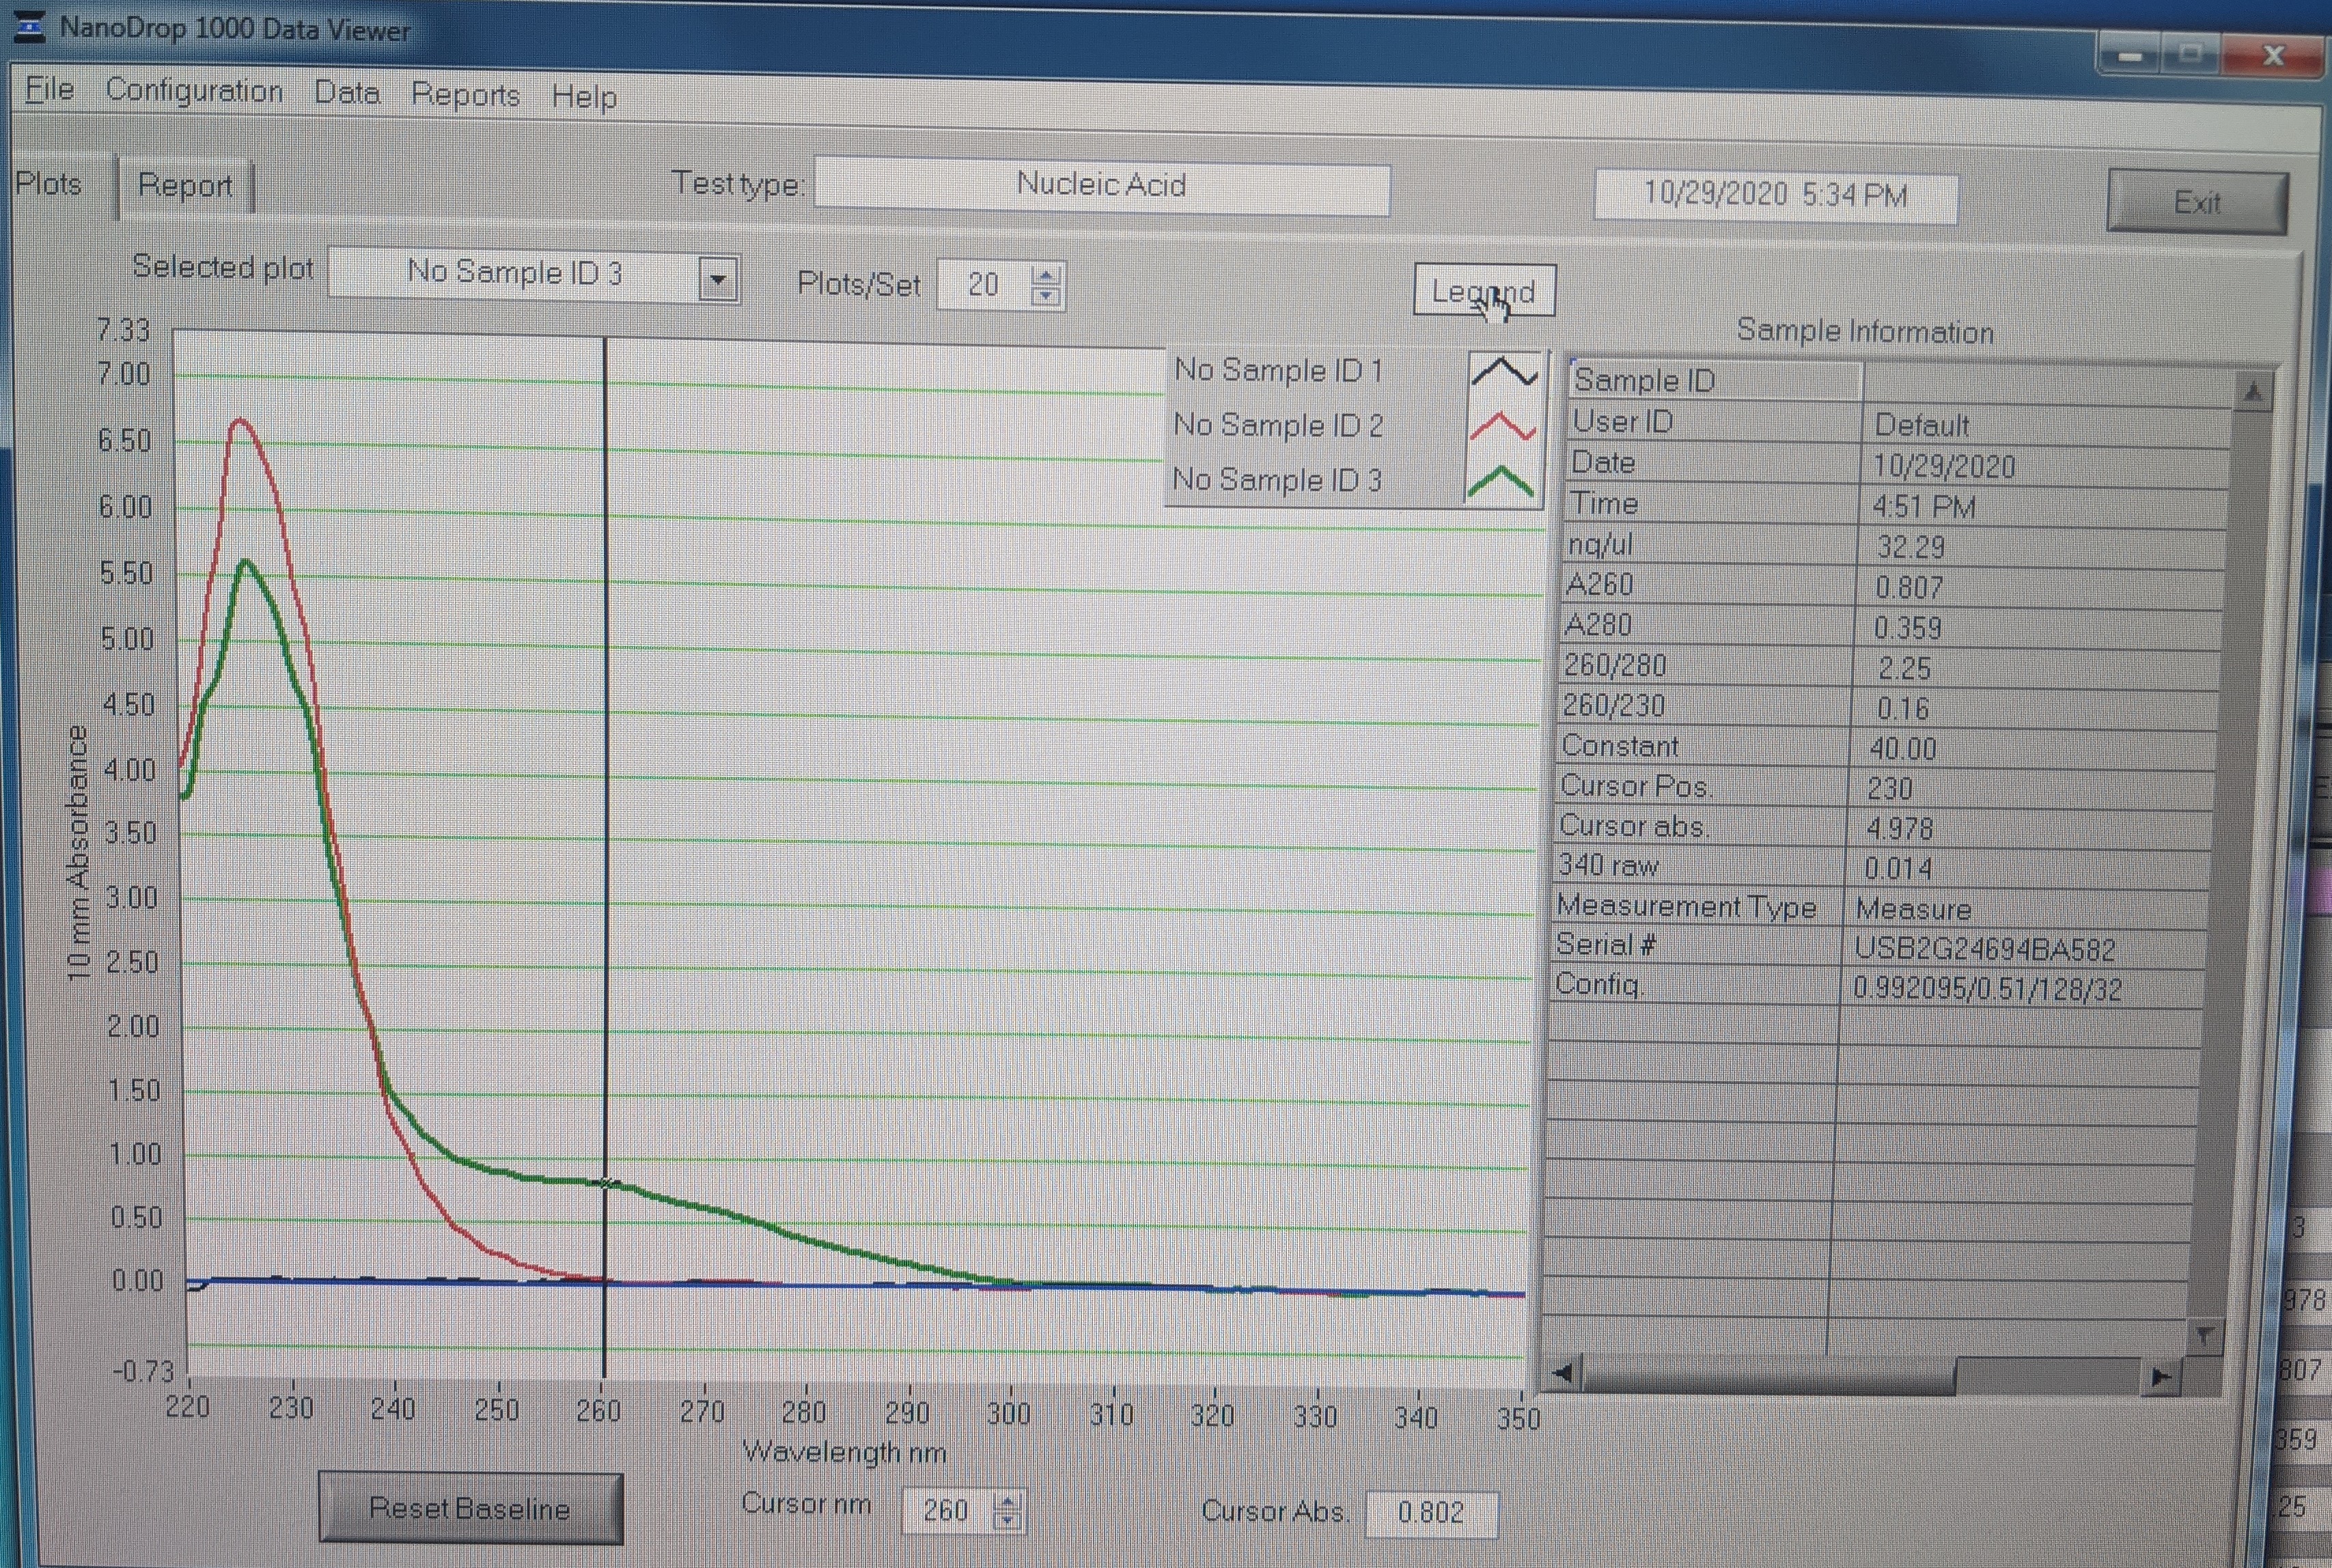Click the Cursor nm input field
2332x1568 pixels.
(946, 1510)
